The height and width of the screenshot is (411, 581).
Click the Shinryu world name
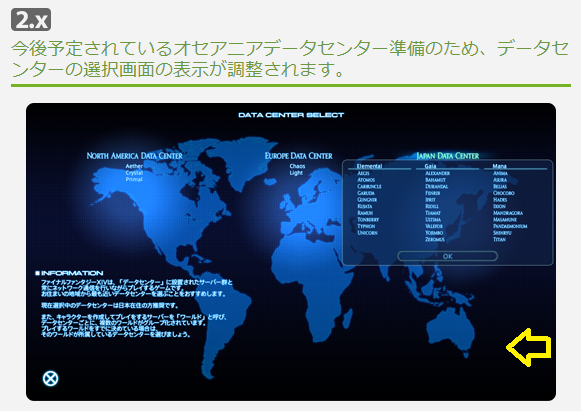502,233
